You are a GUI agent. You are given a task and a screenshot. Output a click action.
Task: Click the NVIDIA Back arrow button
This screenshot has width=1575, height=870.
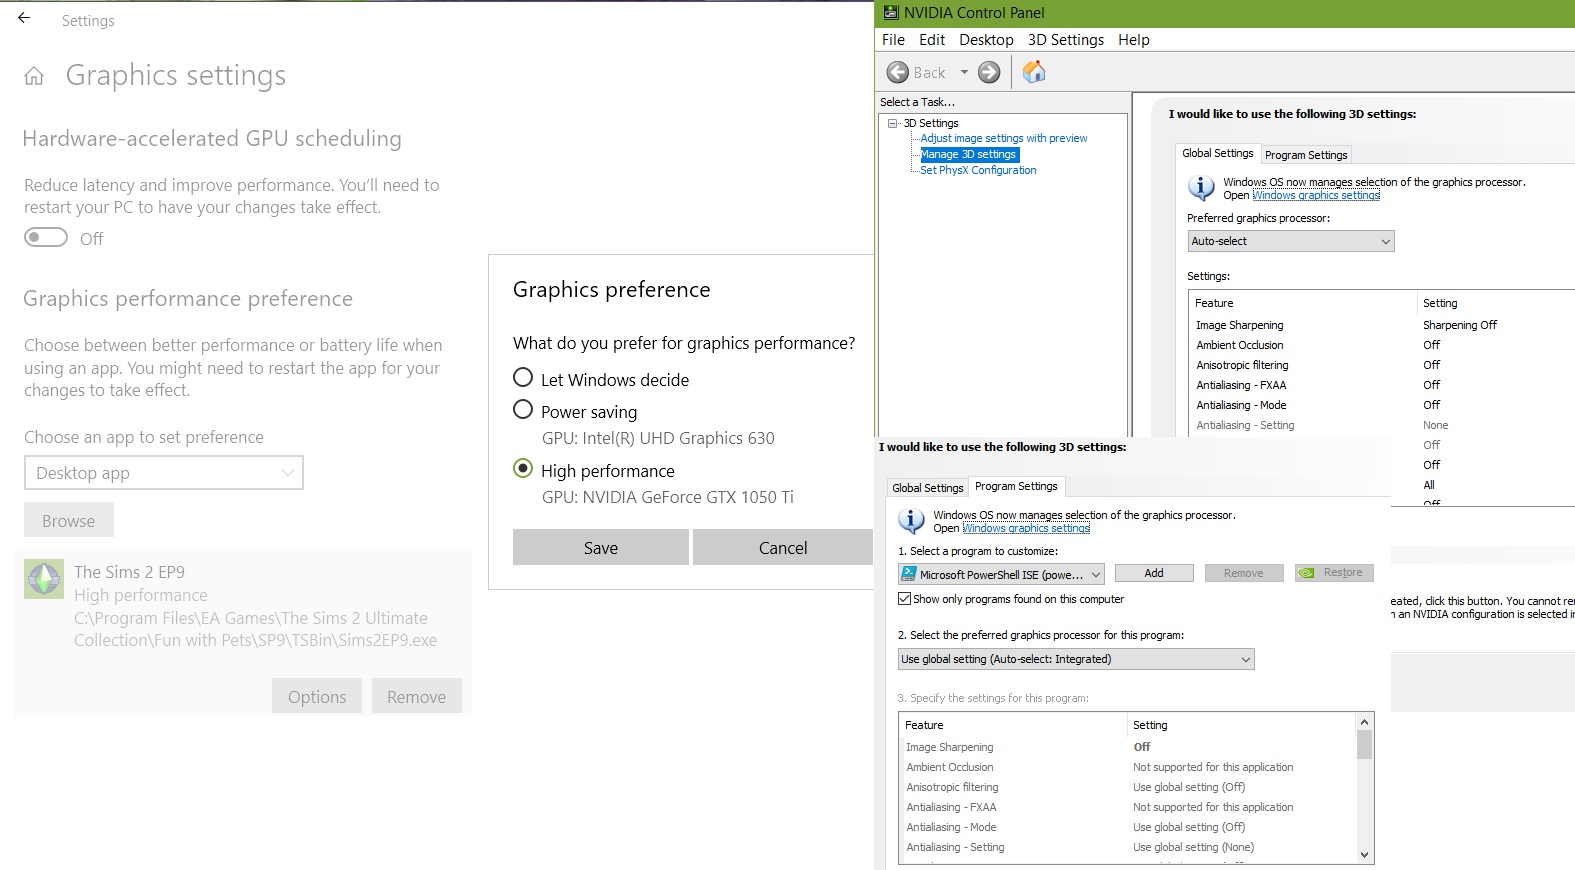898,72
